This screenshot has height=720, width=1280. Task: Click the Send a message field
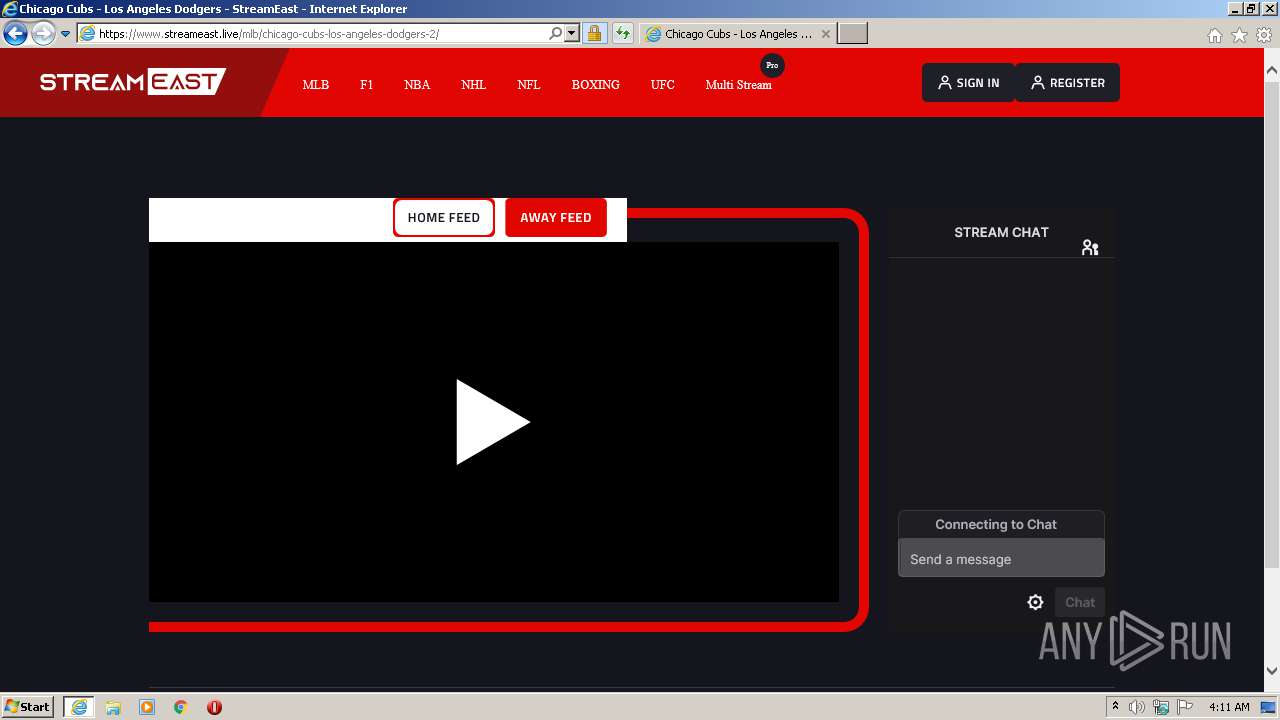tap(1001, 559)
